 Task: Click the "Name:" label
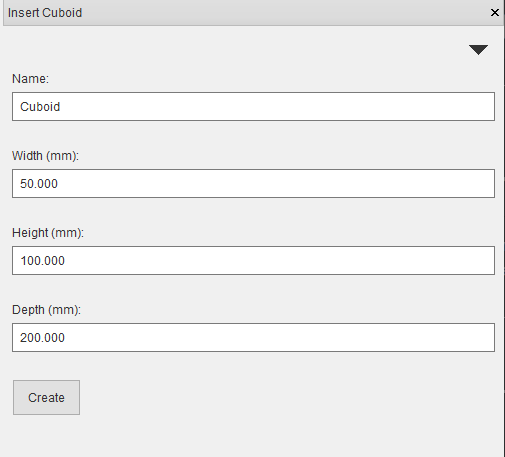pos(30,79)
